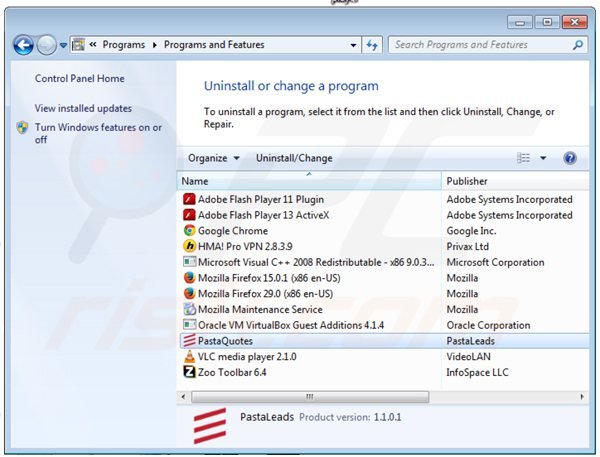Sort by the Publisher column header
The height and width of the screenshot is (457, 600).
click(x=515, y=181)
